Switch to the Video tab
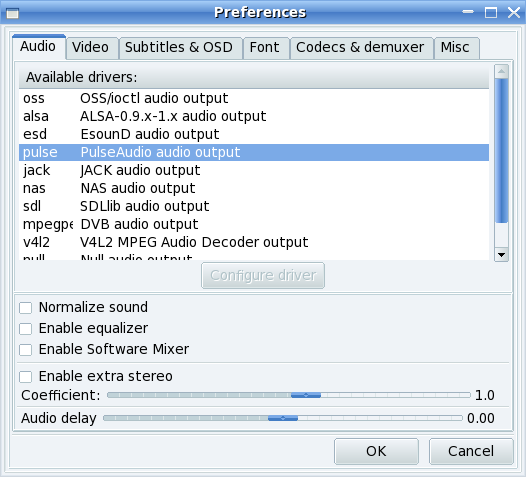Screen dimensions: 526x477 (92, 48)
